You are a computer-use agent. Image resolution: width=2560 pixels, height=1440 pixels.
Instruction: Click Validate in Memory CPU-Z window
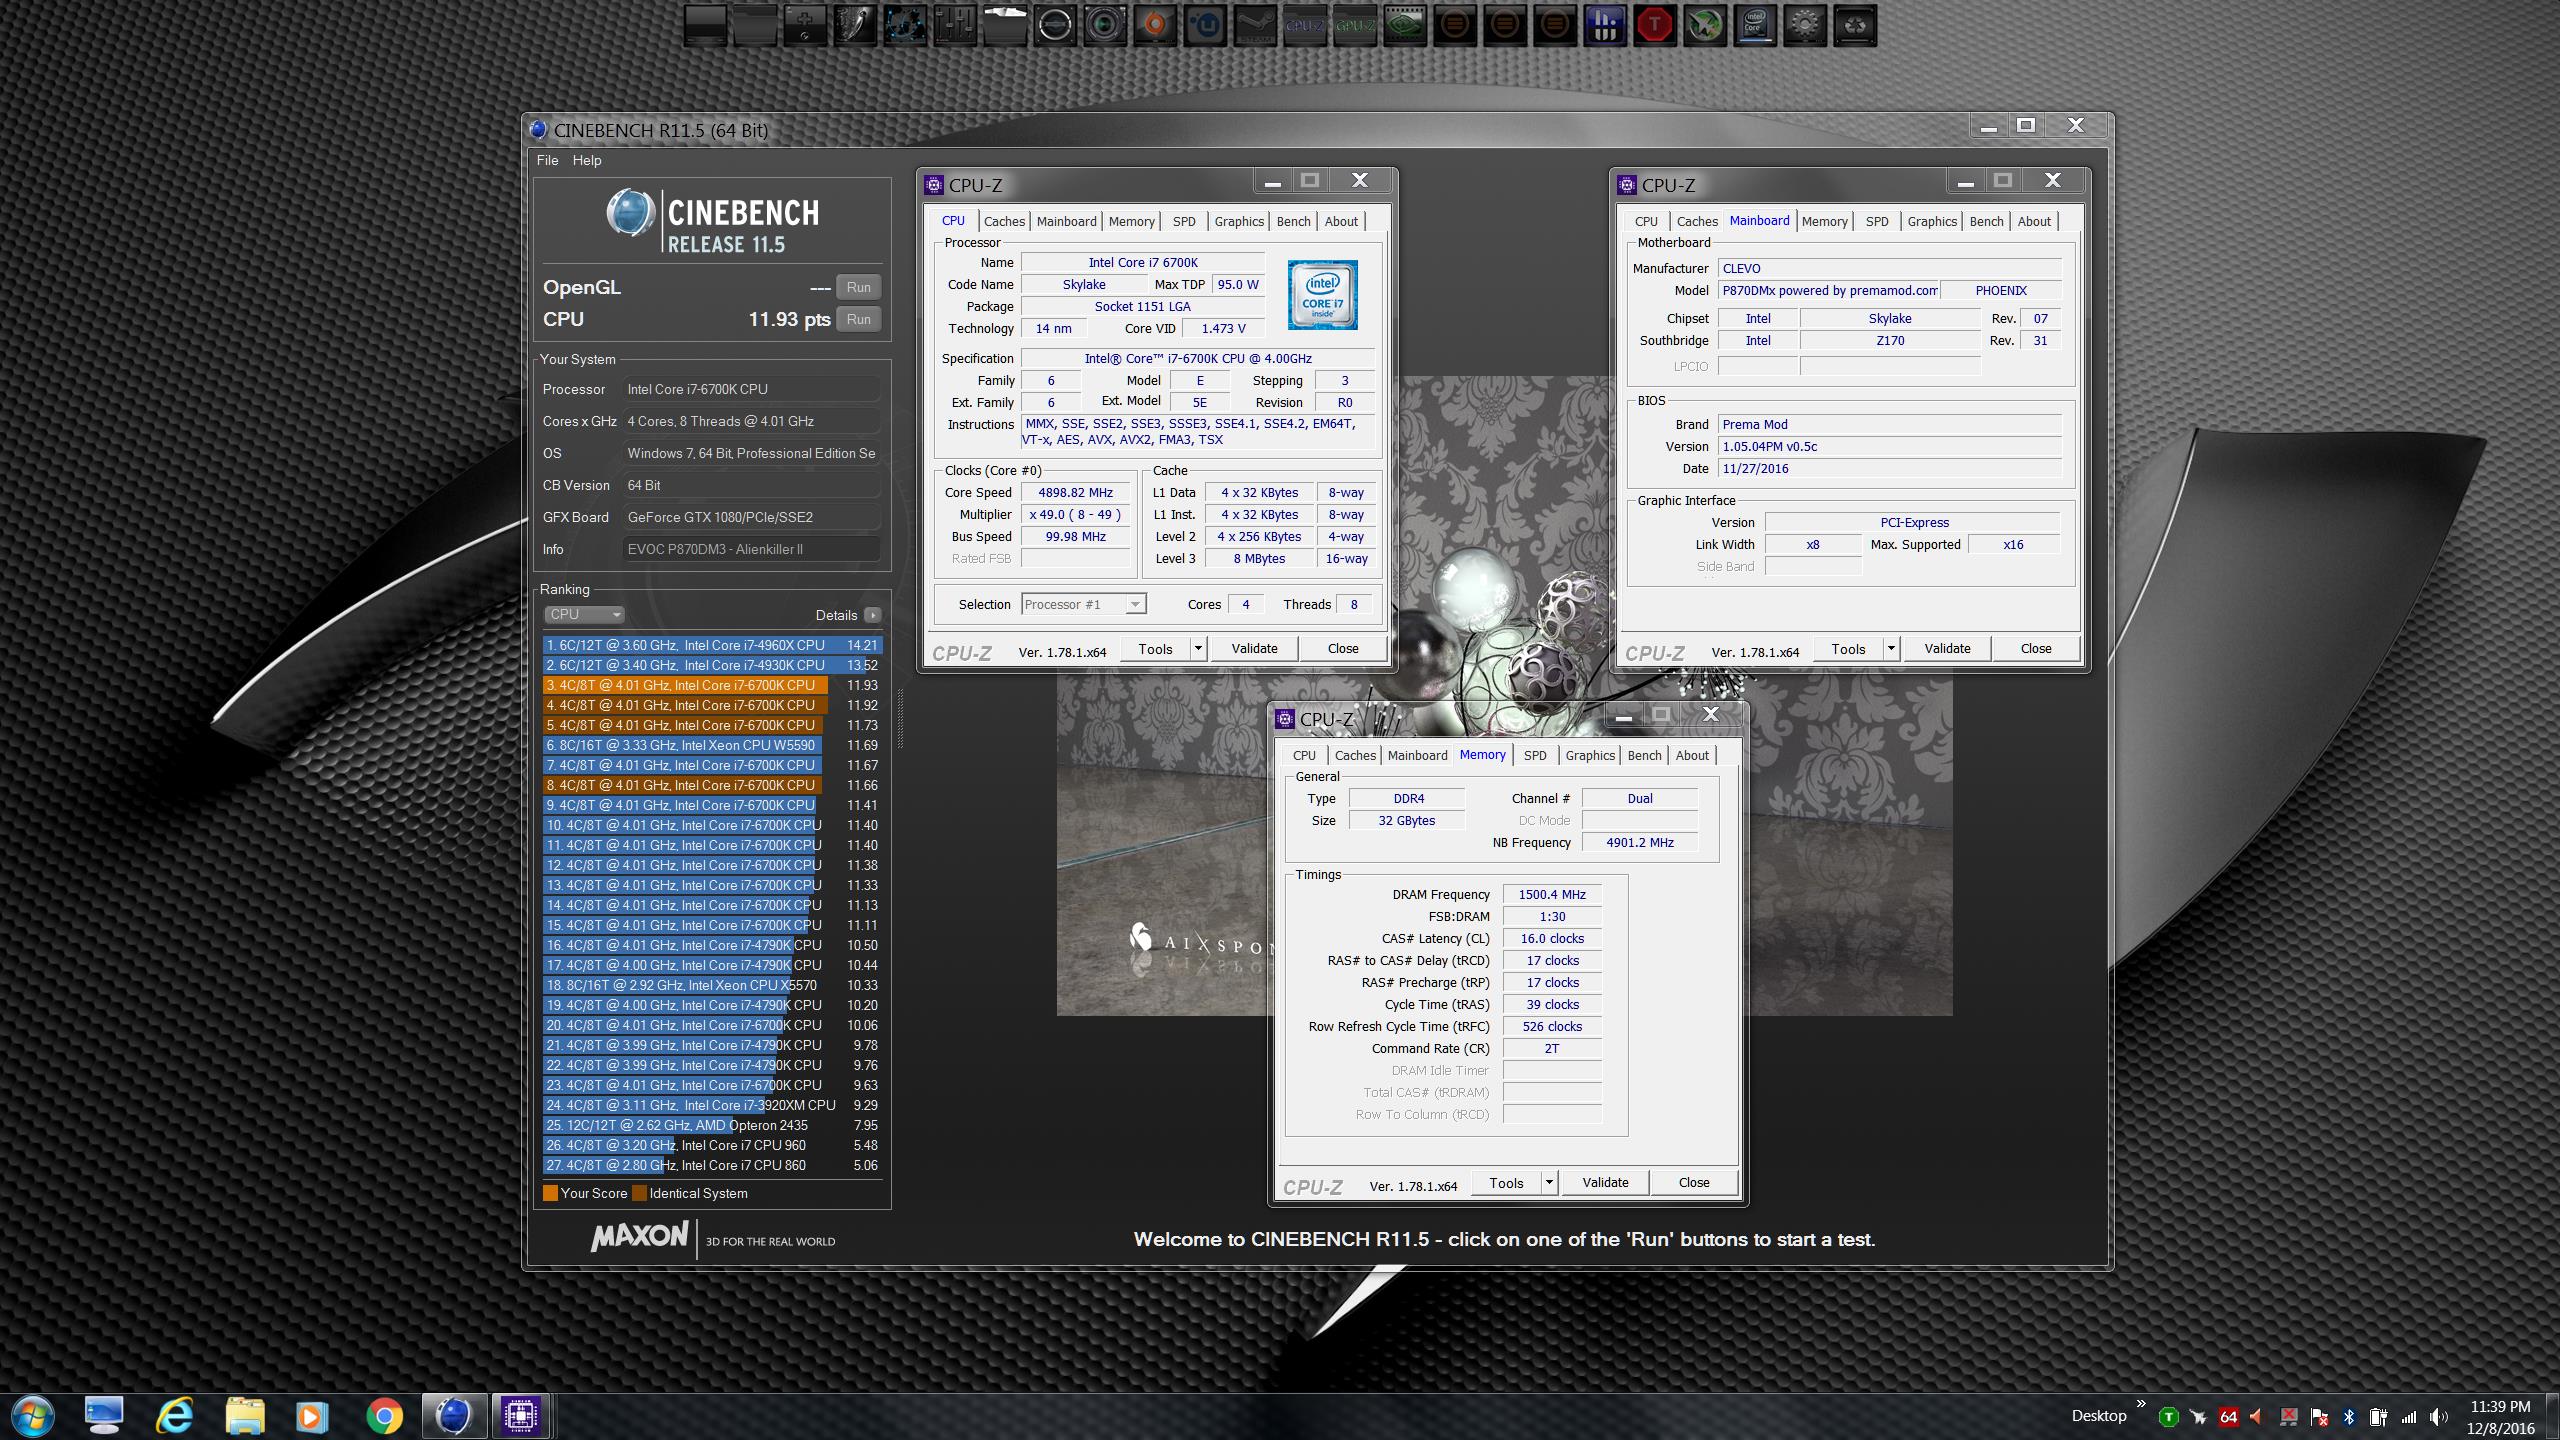(1605, 1183)
